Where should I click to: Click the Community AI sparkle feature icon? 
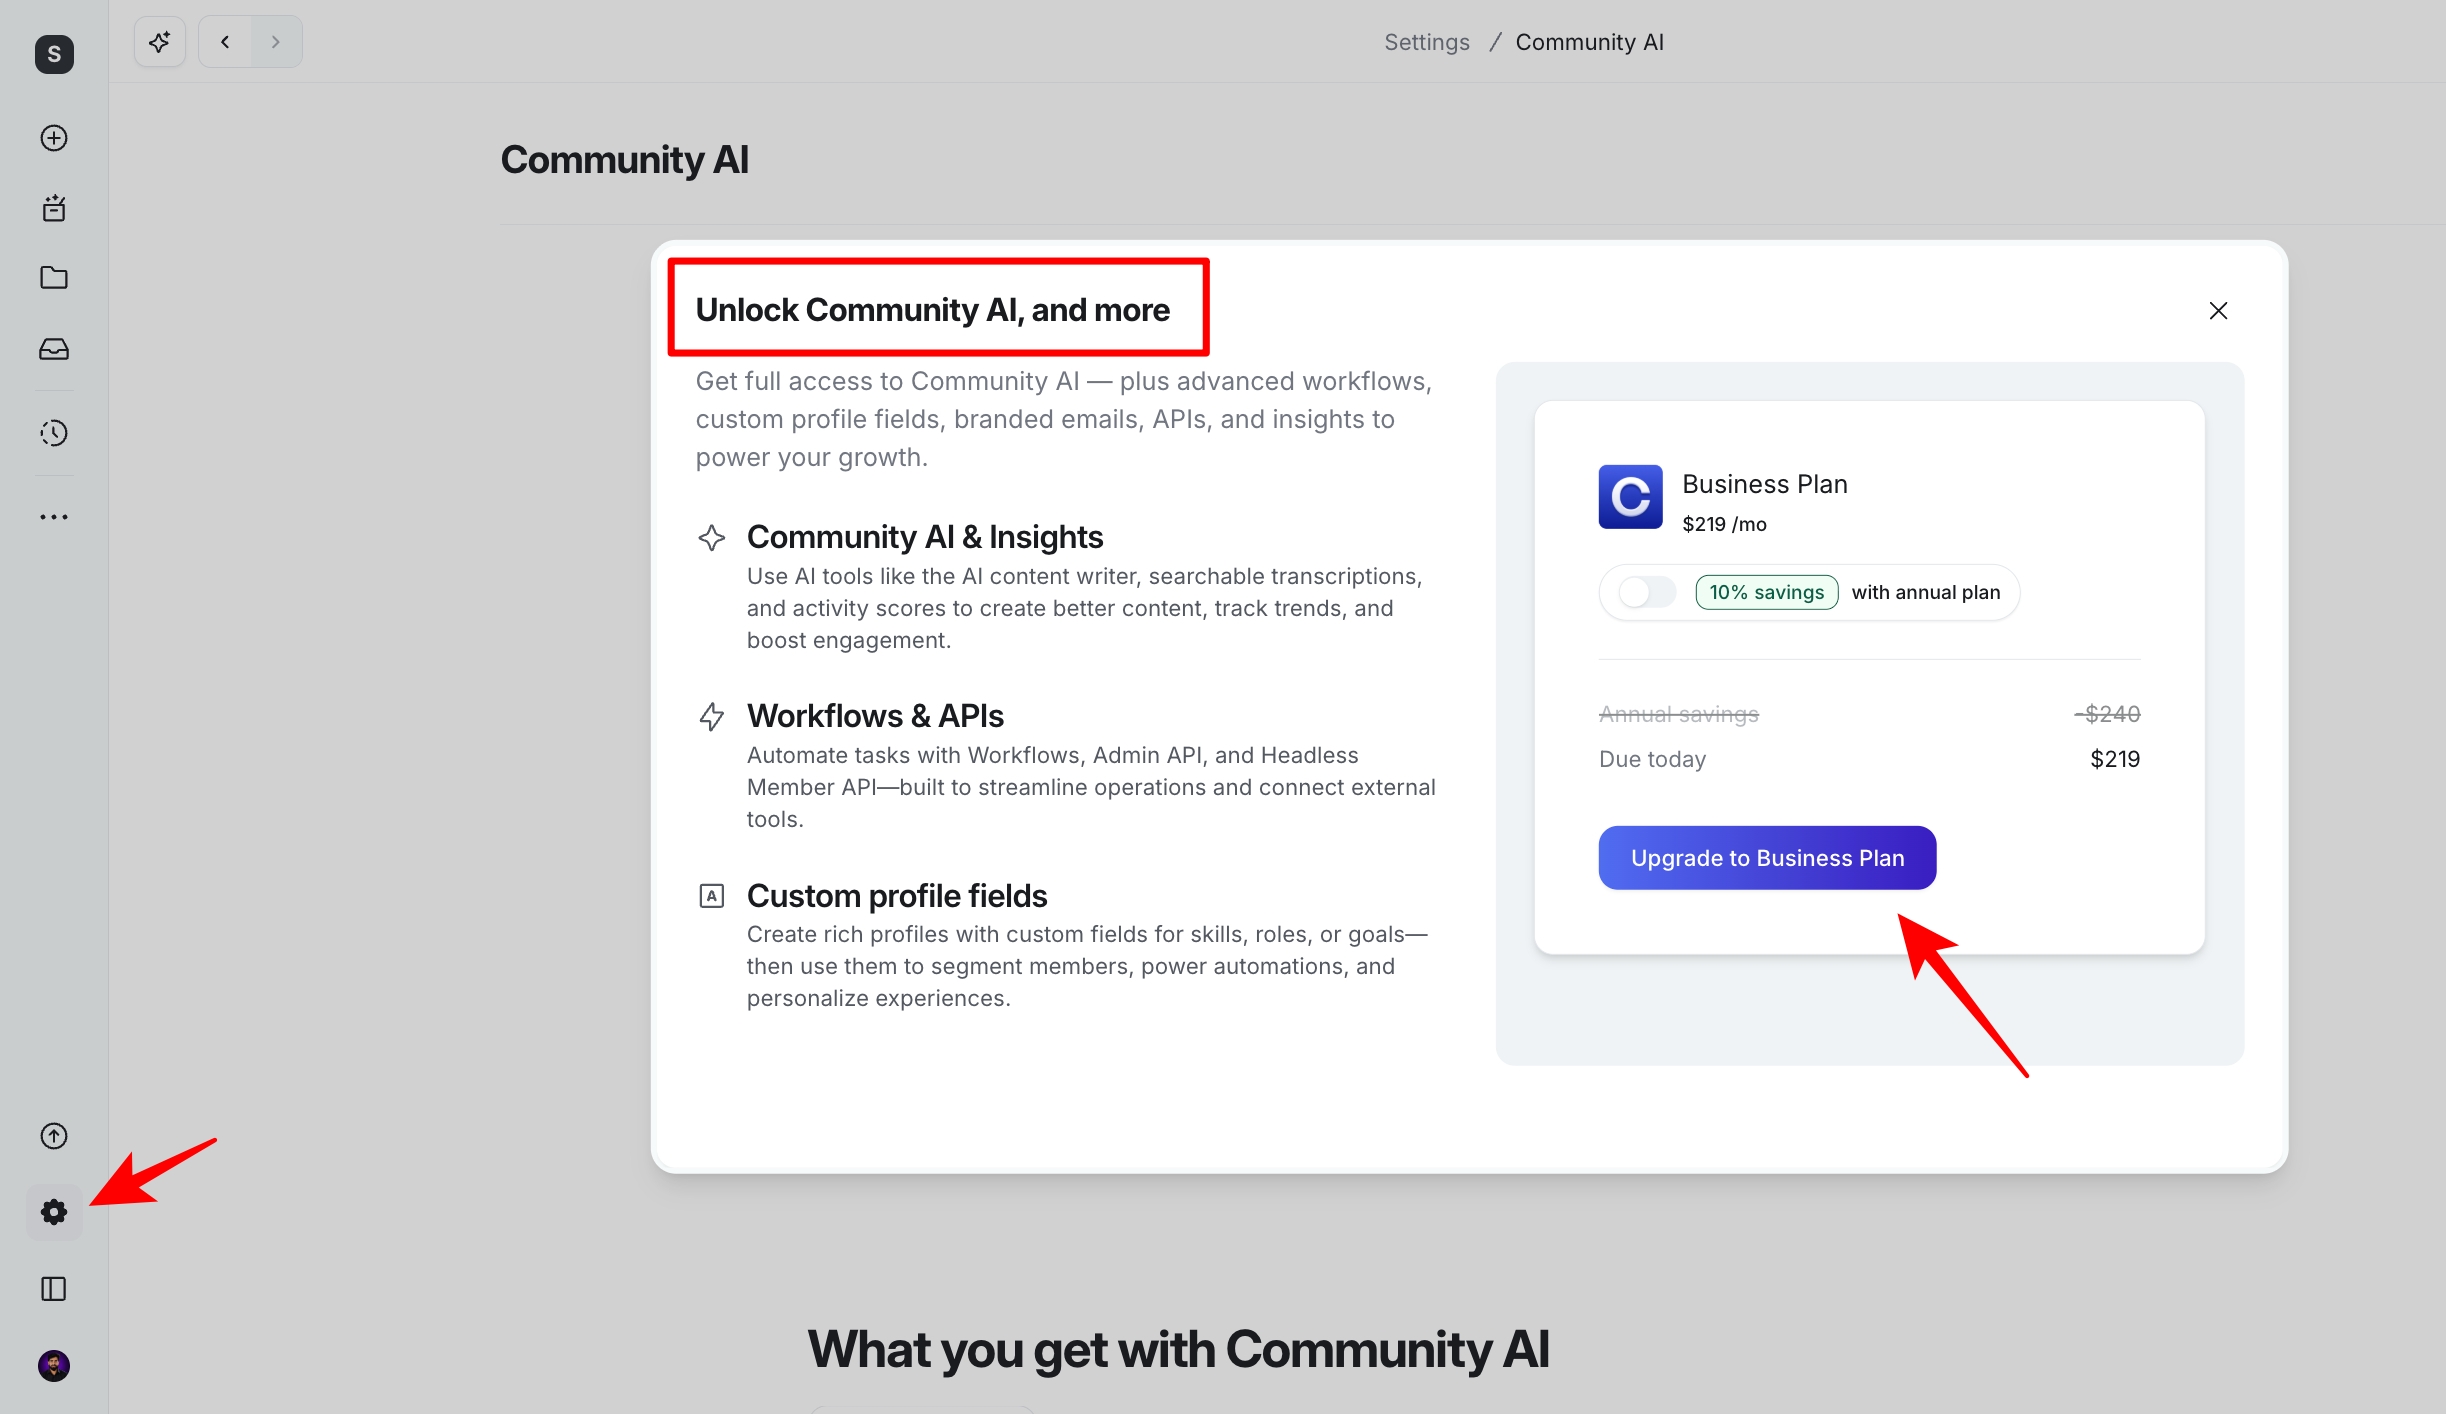pos(711,538)
